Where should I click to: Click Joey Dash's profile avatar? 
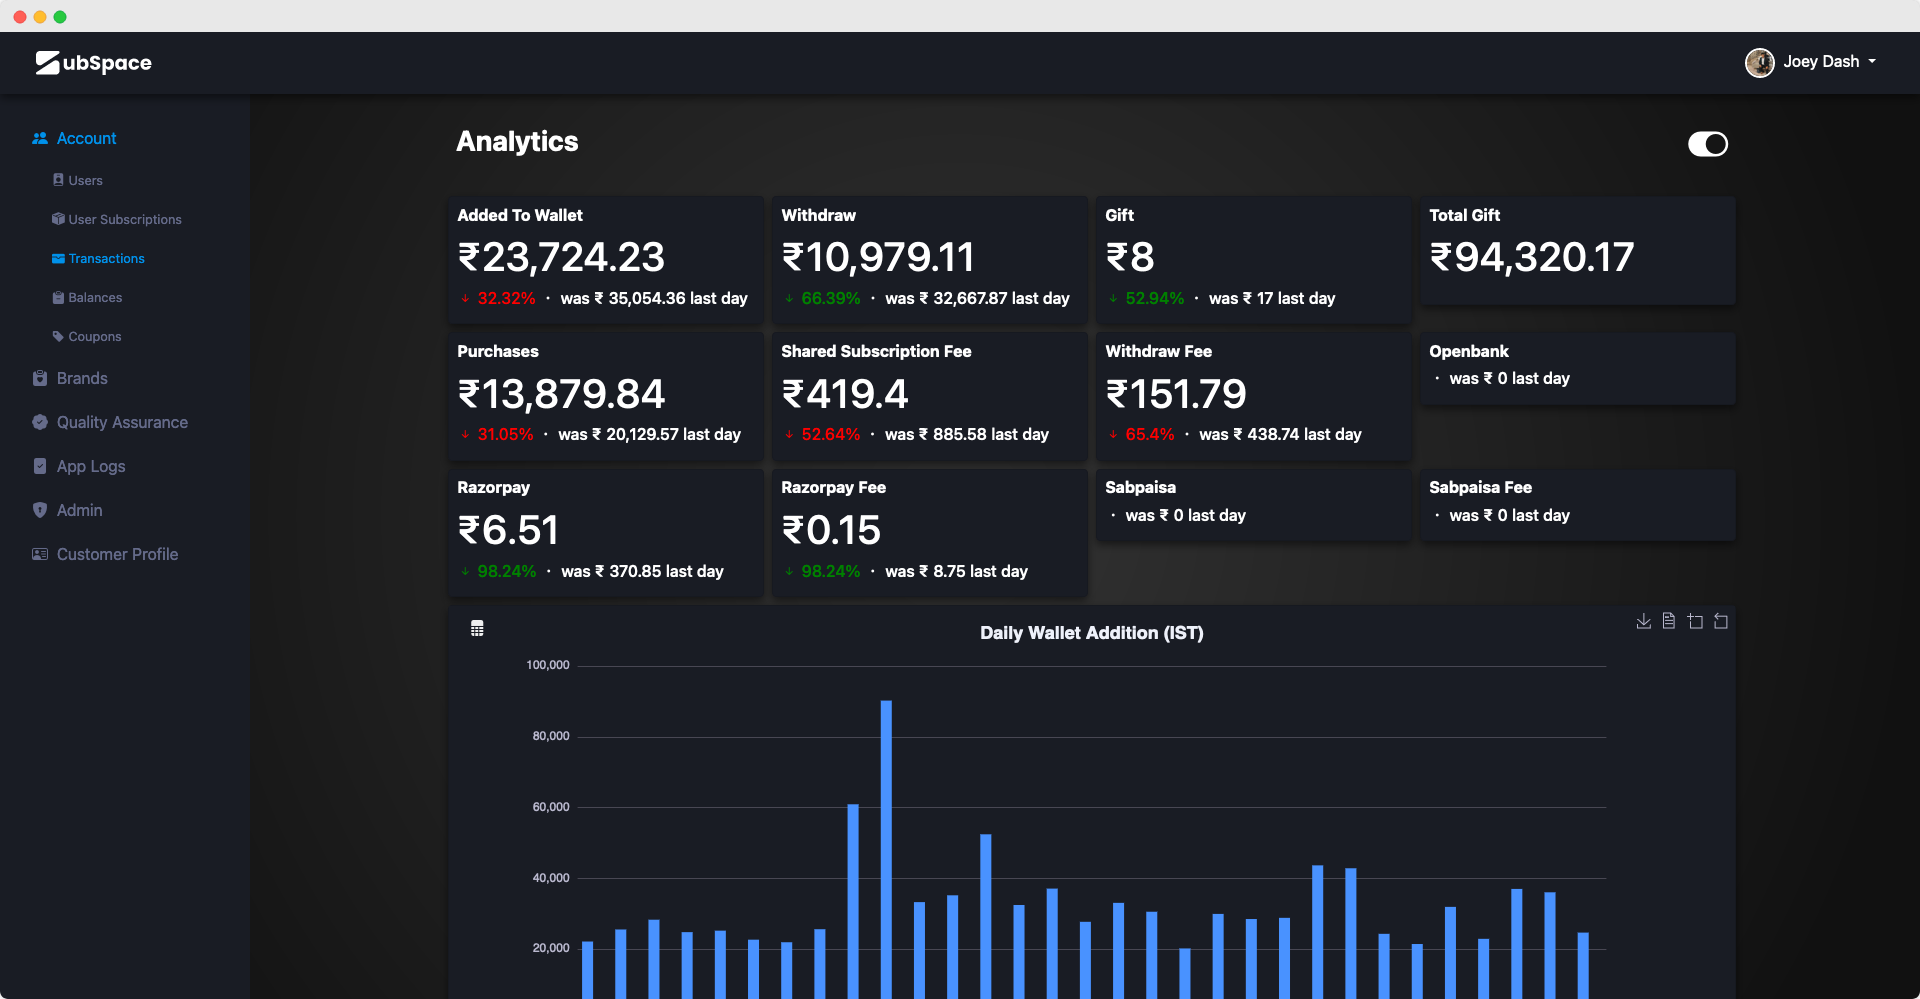pos(1759,62)
